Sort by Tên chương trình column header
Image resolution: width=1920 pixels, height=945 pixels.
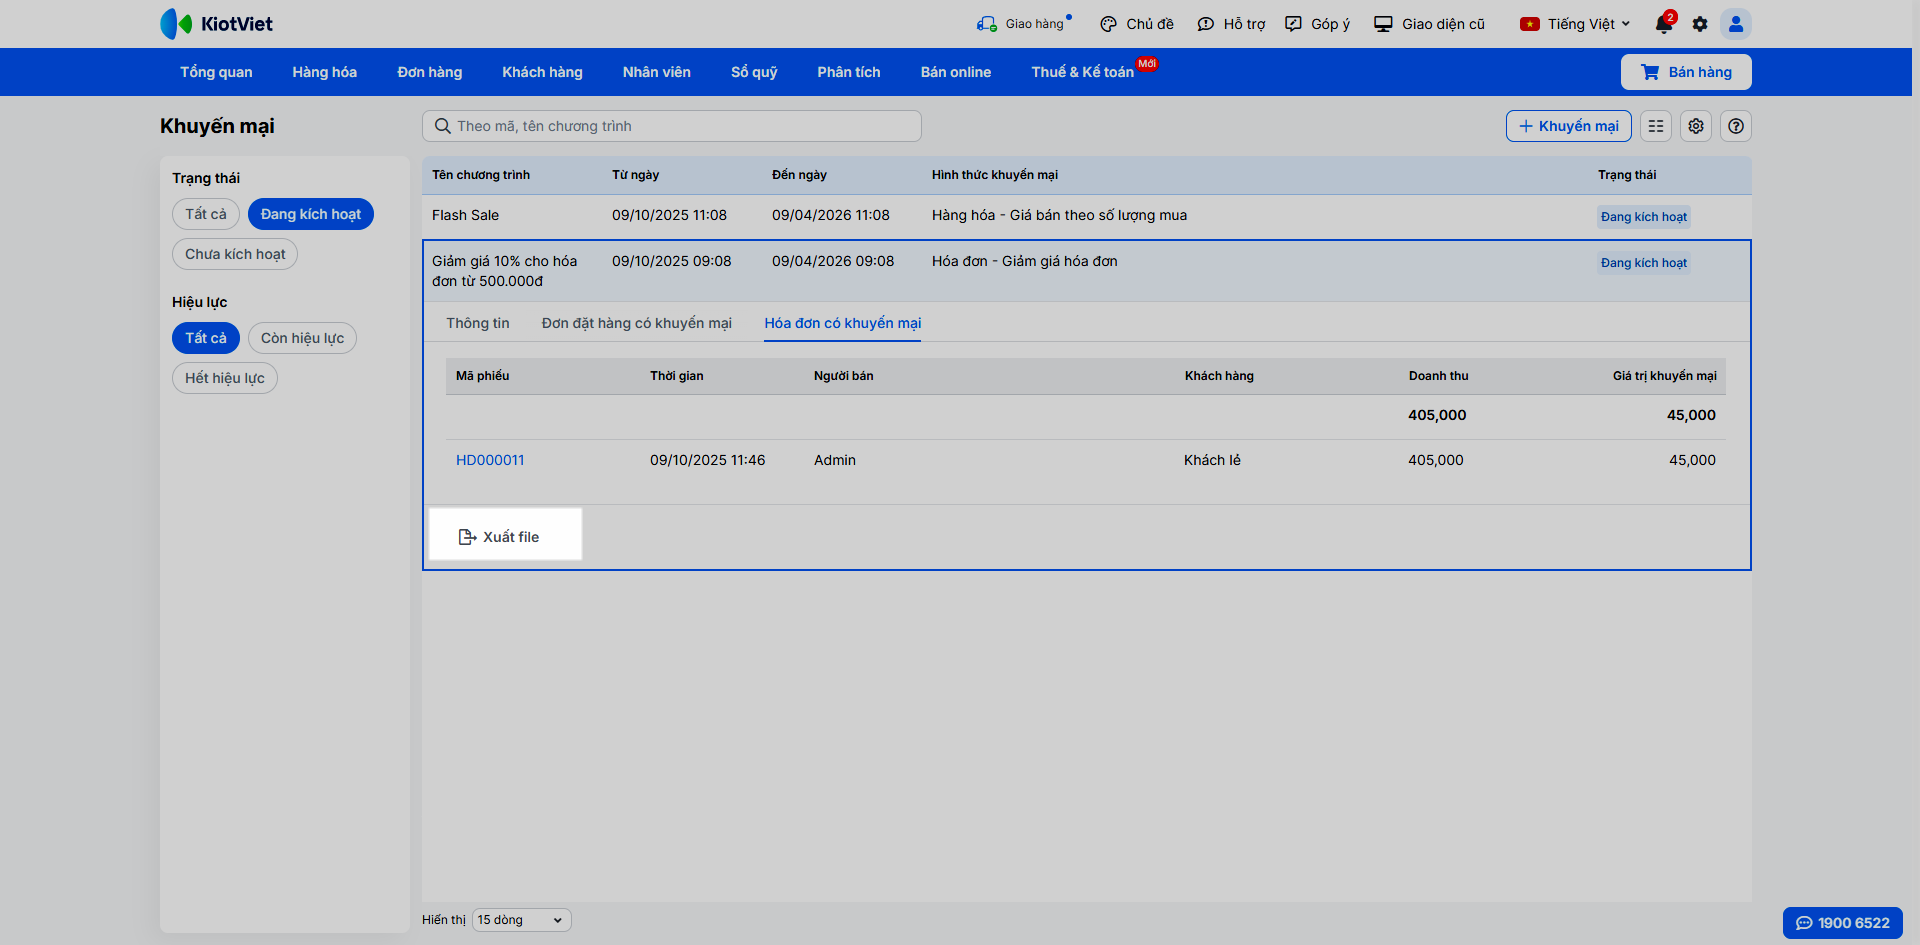pyautogui.click(x=481, y=175)
